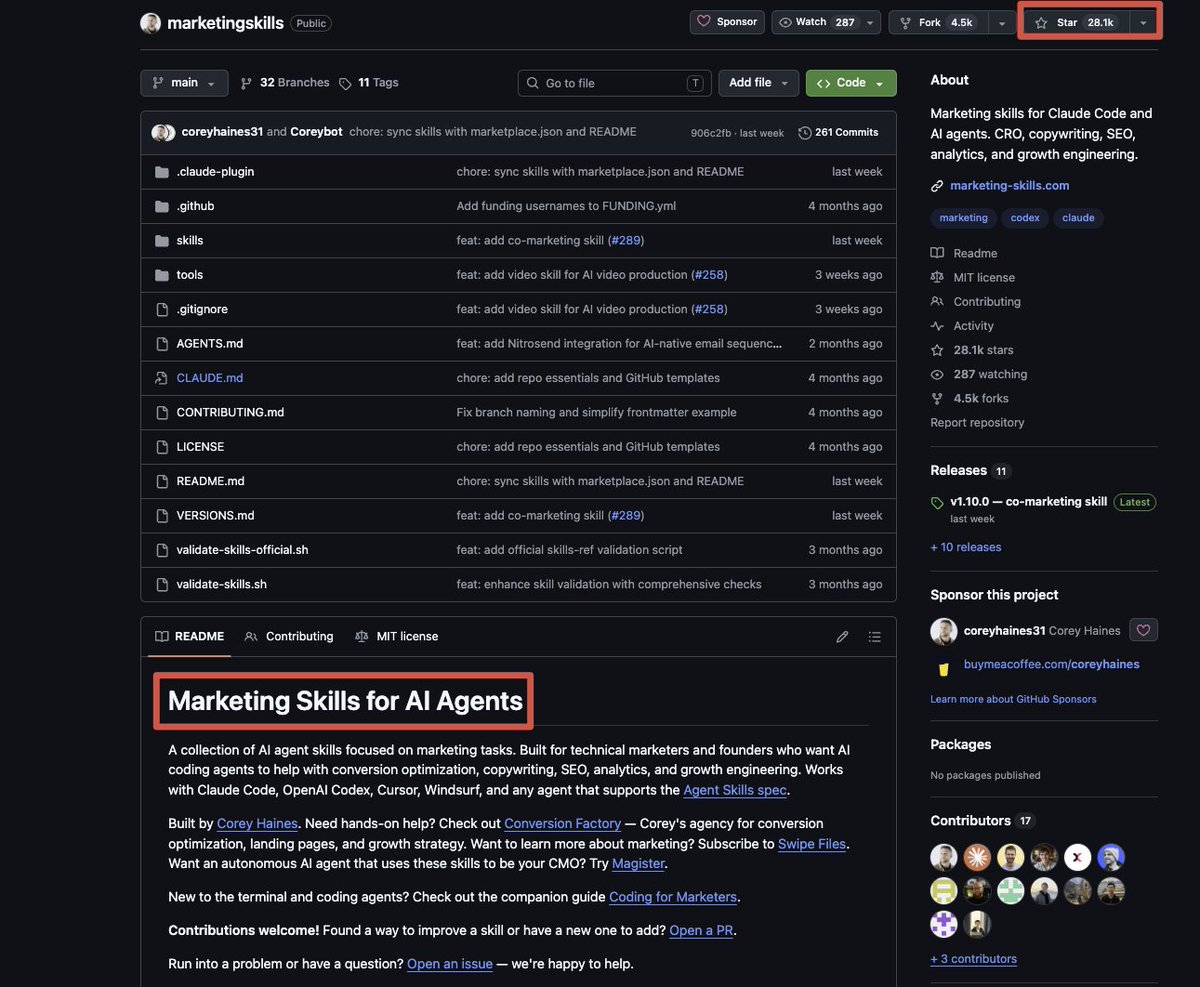Open the Add file dropdown
The image size is (1200, 987).
tap(758, 83)
